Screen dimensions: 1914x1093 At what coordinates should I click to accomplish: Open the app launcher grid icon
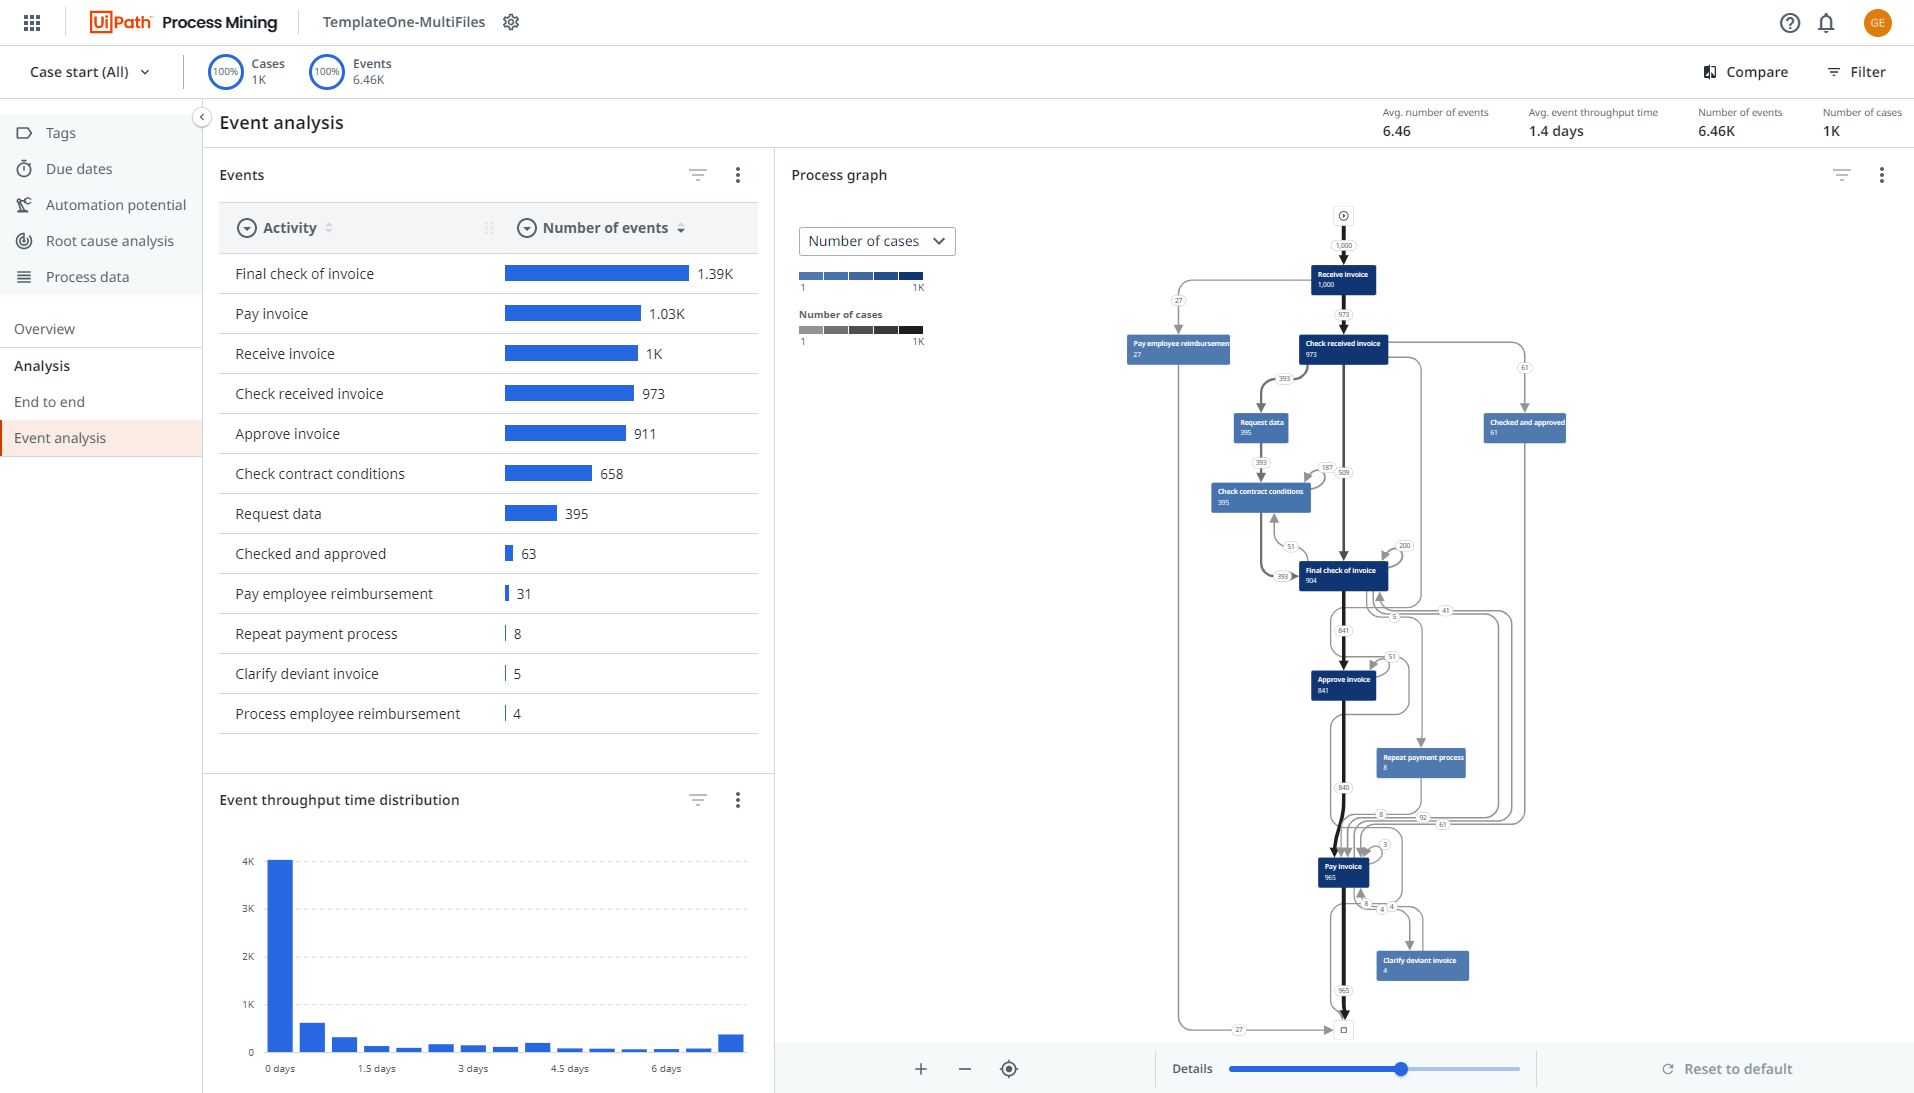point(31,22)
